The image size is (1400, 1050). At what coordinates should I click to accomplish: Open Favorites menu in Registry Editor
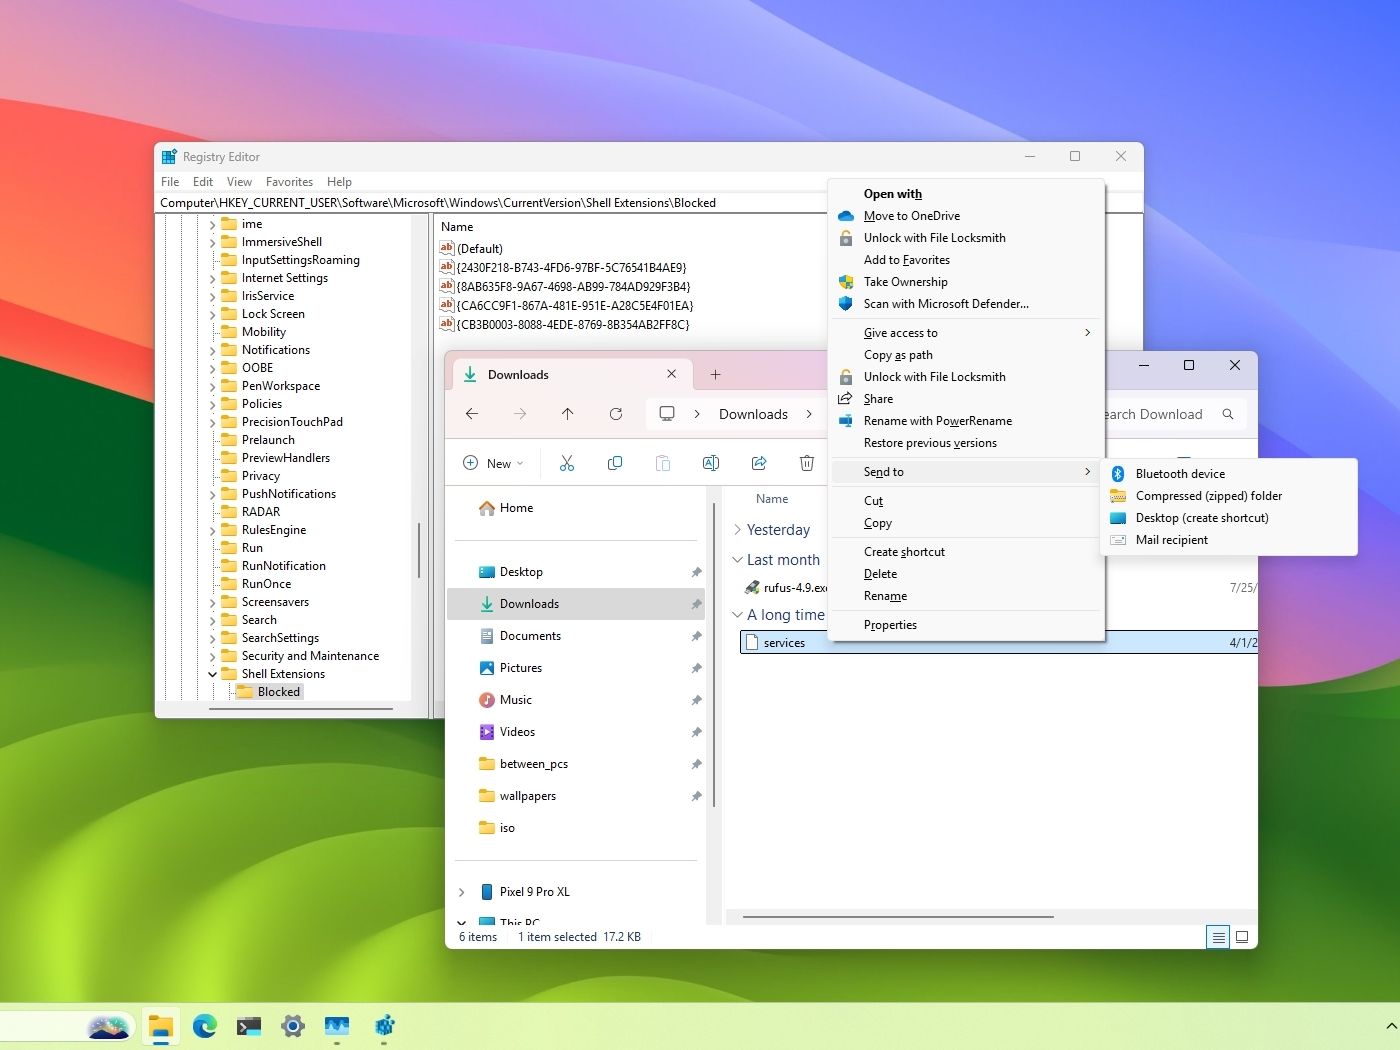(289, 182)
